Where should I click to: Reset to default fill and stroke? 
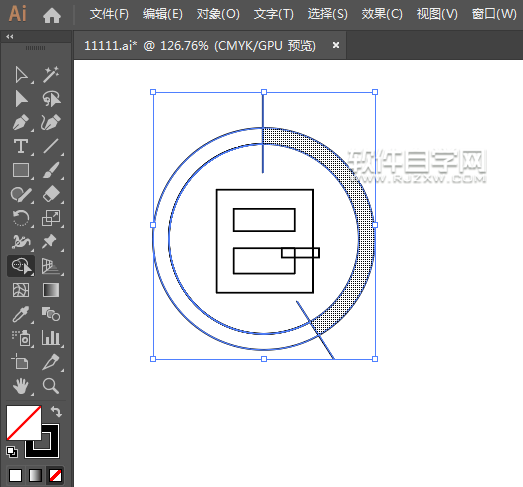pos(12,452)
